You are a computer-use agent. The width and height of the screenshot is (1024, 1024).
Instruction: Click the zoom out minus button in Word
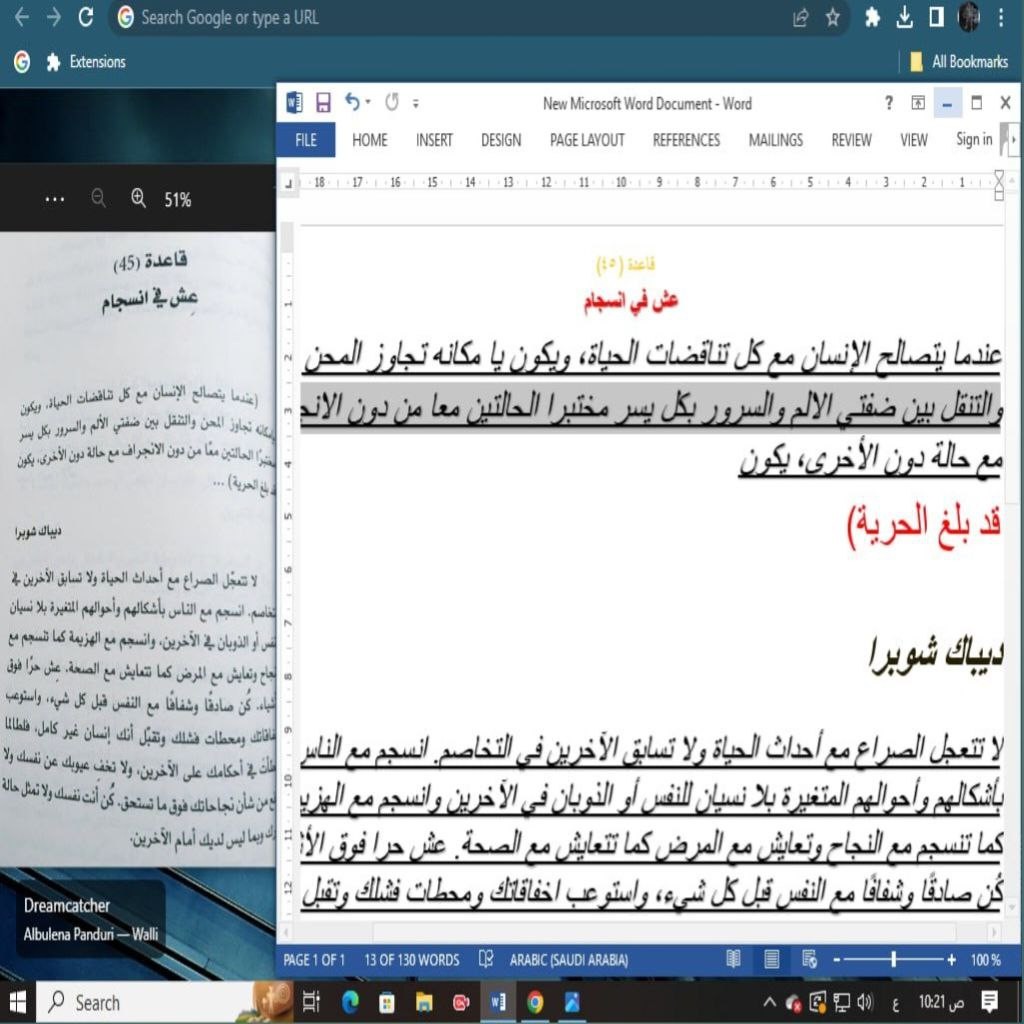pyautogui.click(x=837, y=959)
